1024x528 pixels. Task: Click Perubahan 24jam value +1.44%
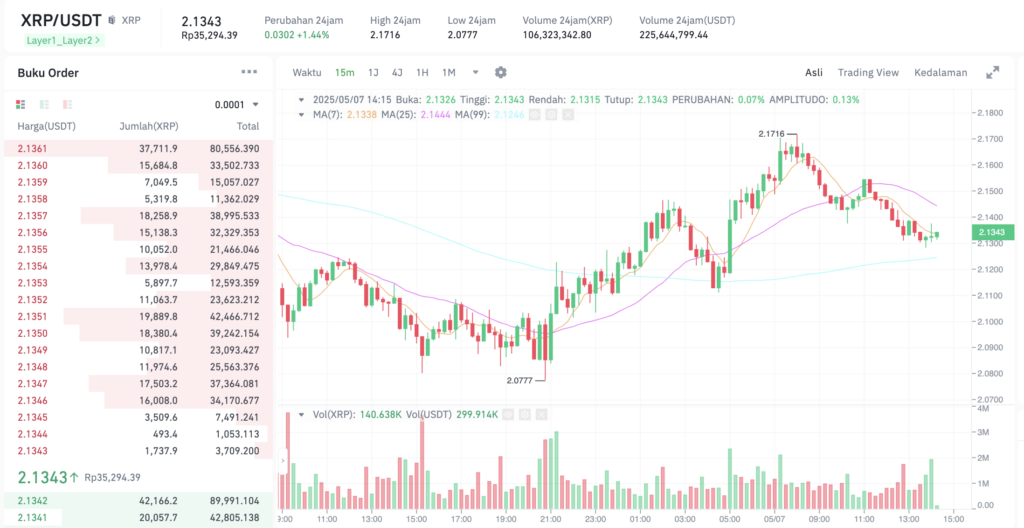pyautogui.click(x=313, y=35)
